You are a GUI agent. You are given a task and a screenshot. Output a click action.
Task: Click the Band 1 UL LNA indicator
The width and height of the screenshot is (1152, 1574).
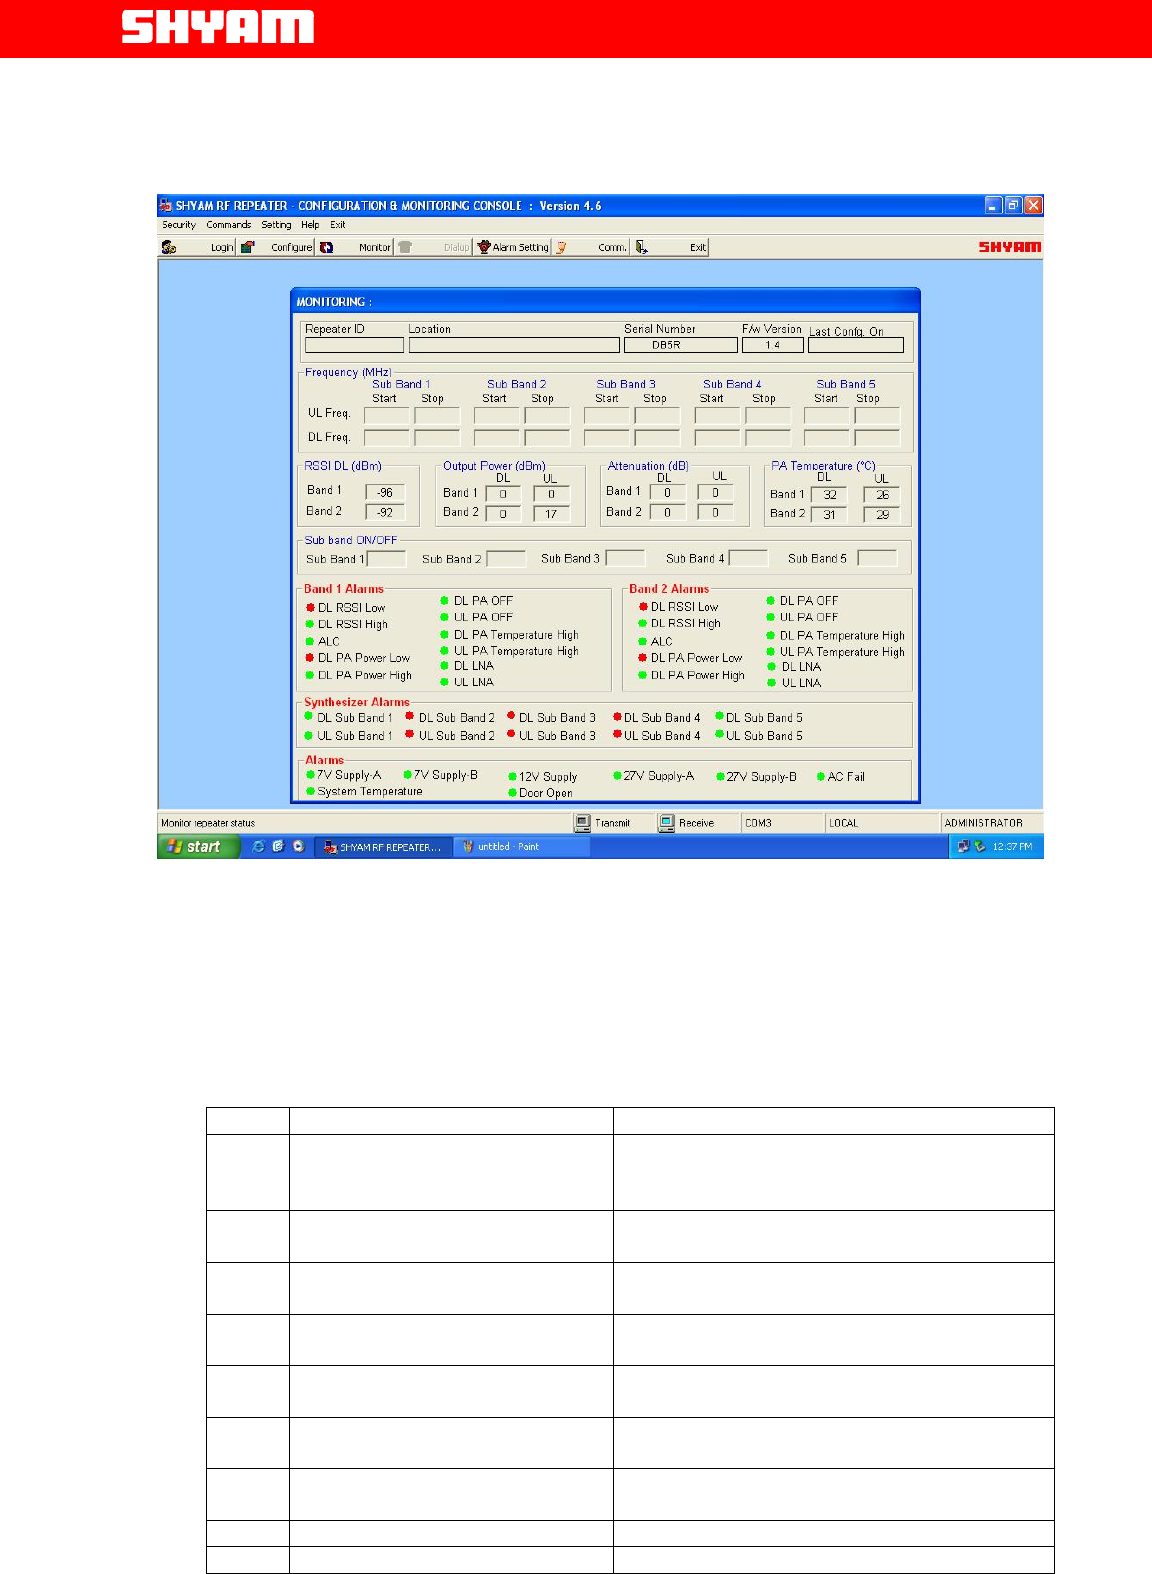445,682
